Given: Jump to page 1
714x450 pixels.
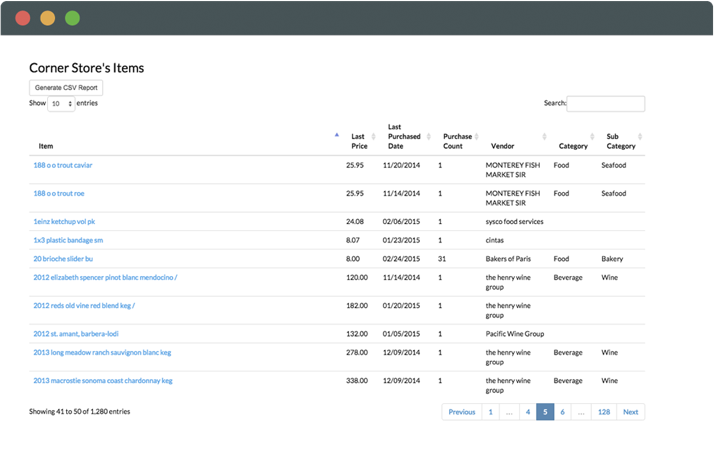Looking at the screenshot, I should pyautogui.click(x=490, y=412).
